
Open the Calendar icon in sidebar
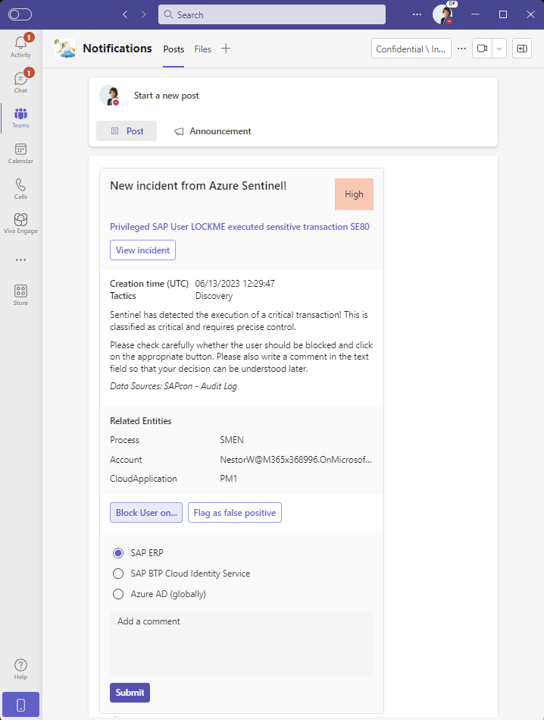(21, 153)
